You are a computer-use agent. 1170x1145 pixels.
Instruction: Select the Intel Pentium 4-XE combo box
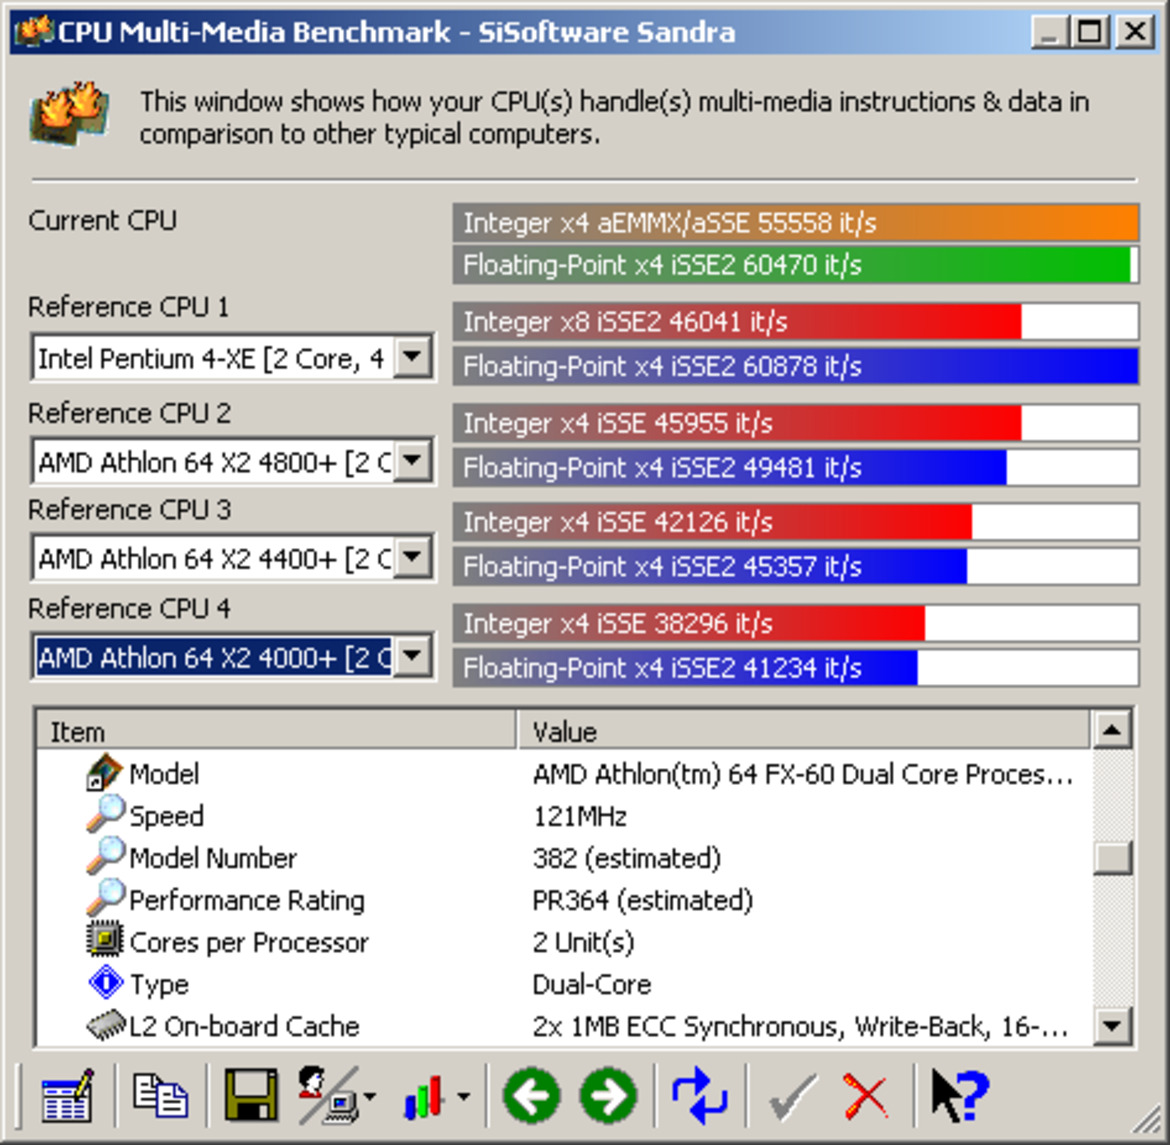232,358
